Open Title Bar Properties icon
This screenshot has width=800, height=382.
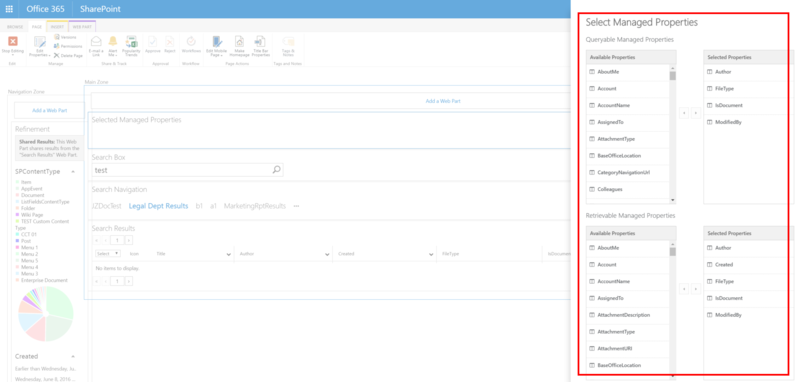click(260, 42)
